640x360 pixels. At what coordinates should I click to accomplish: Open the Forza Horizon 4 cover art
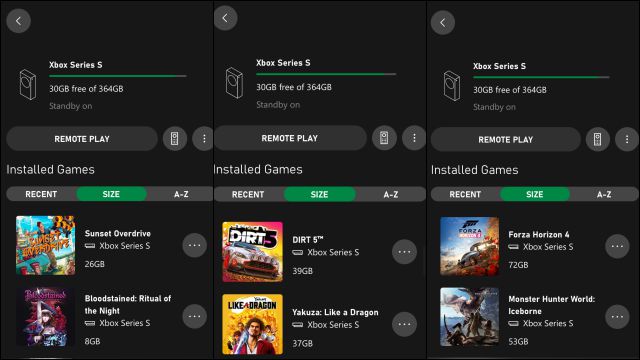coord(469,247)
